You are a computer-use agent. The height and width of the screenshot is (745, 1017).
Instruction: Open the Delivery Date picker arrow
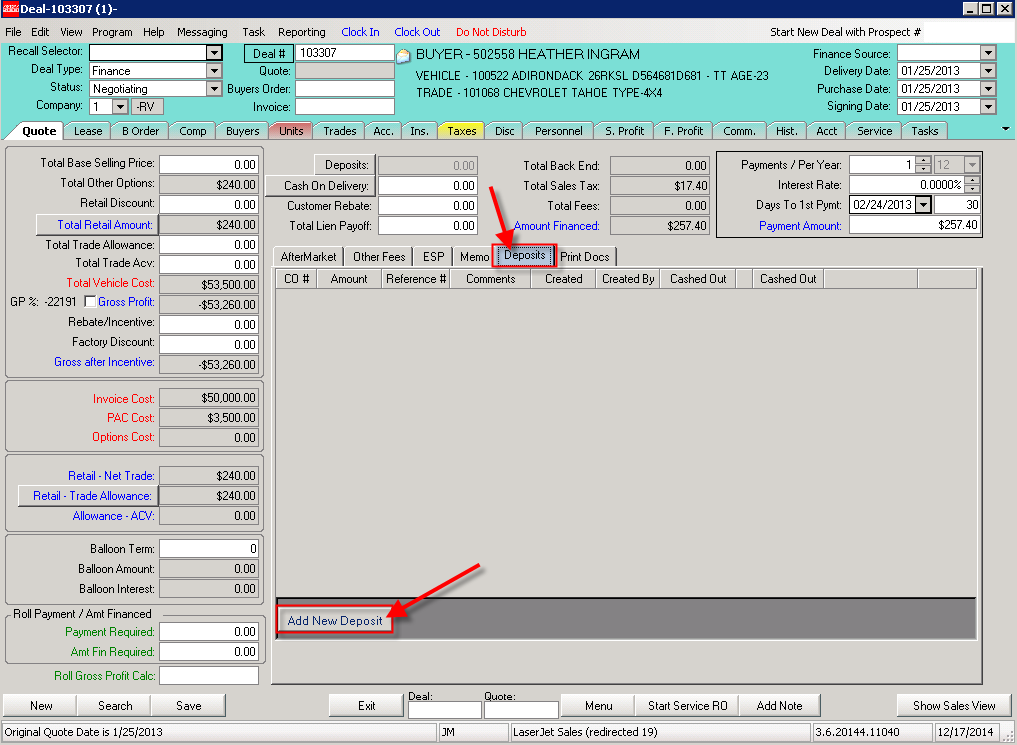click(x=988, y=71)
